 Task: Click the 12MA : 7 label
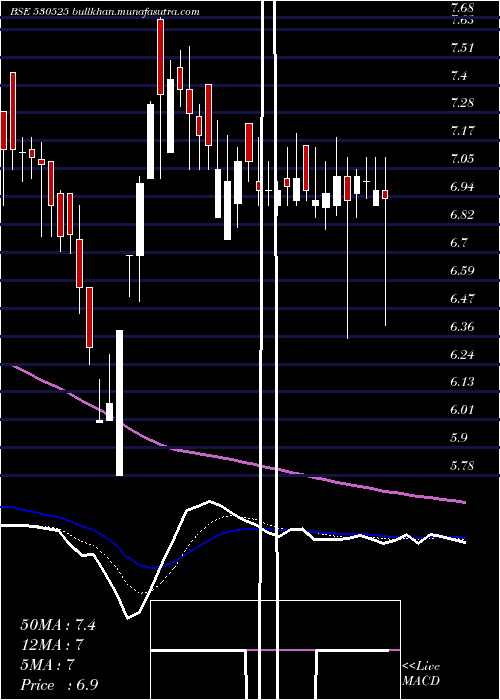[52, 645]
